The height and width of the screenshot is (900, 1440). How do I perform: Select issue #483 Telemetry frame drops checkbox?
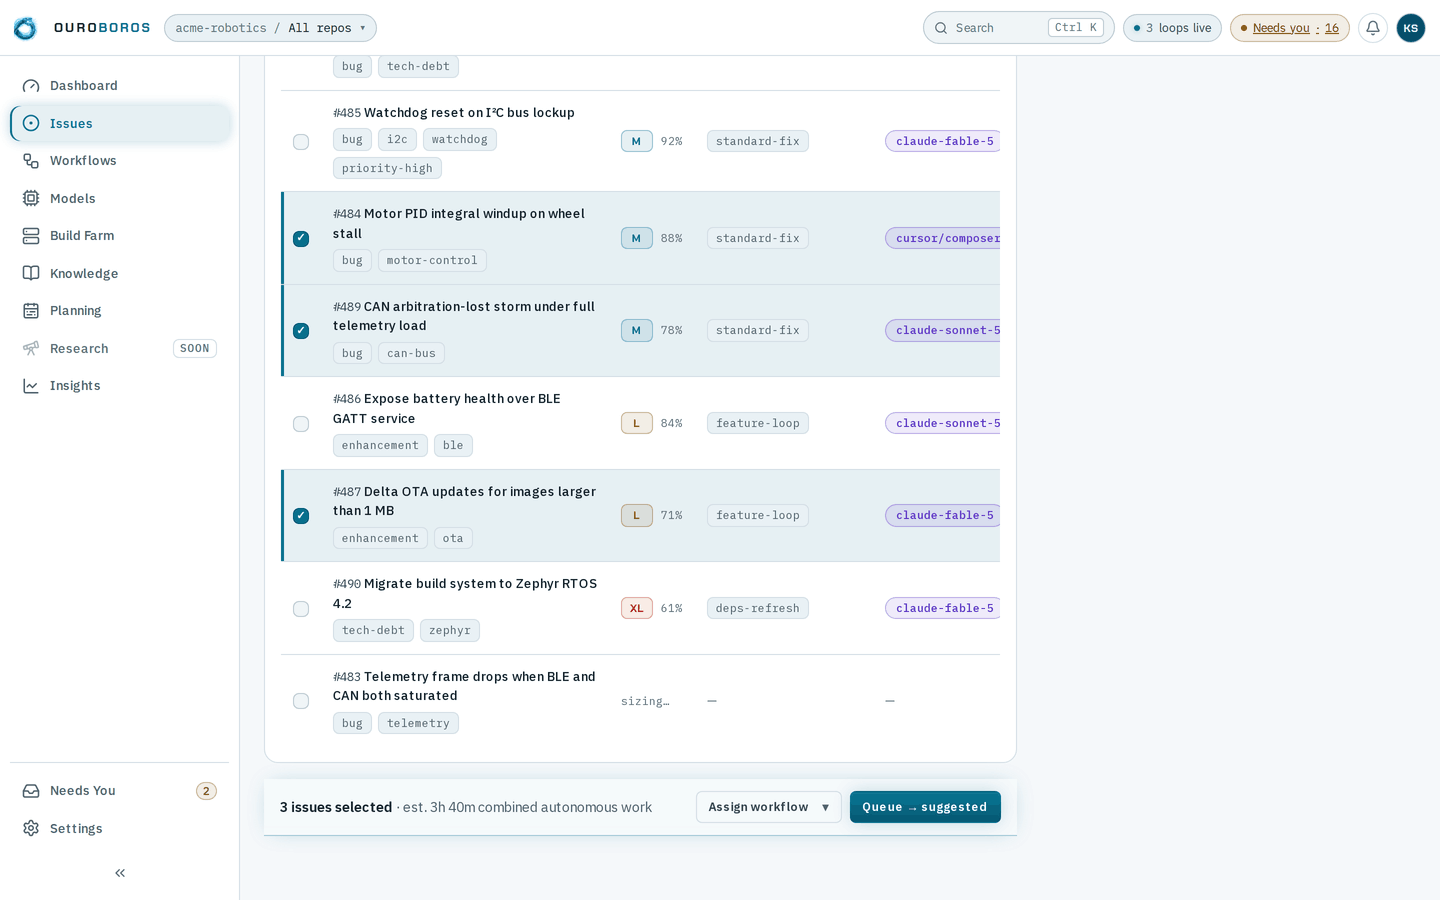point(301,701)
